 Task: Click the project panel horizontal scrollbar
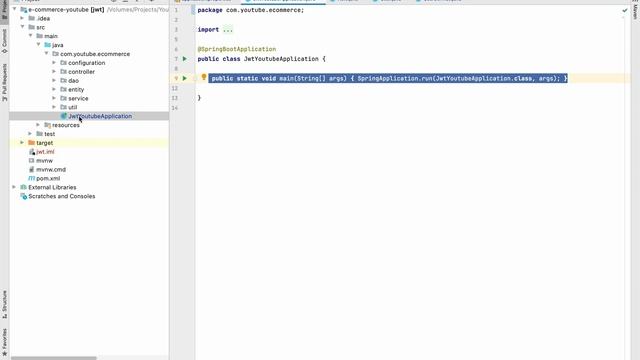tap(54, 358)
